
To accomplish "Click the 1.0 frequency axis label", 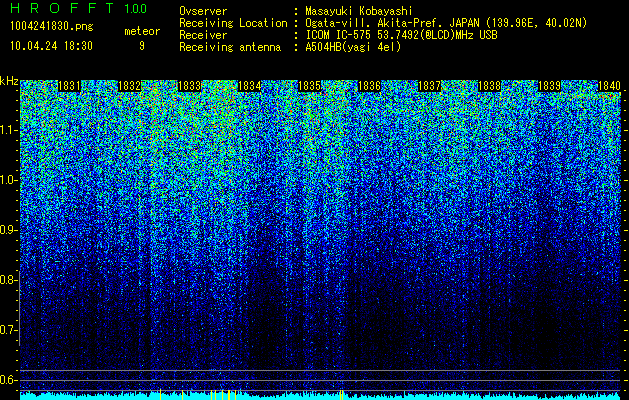I will click(9, 180).
